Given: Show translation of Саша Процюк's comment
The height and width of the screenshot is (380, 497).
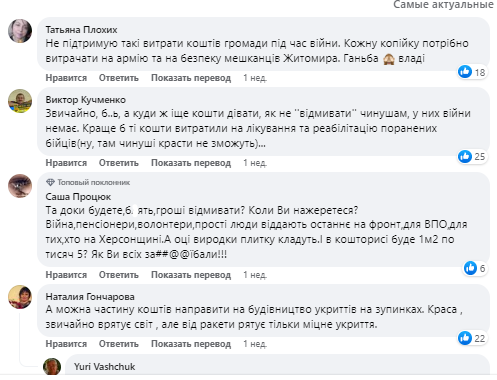Looking at the screenshot, I should [x=191, y=275].
